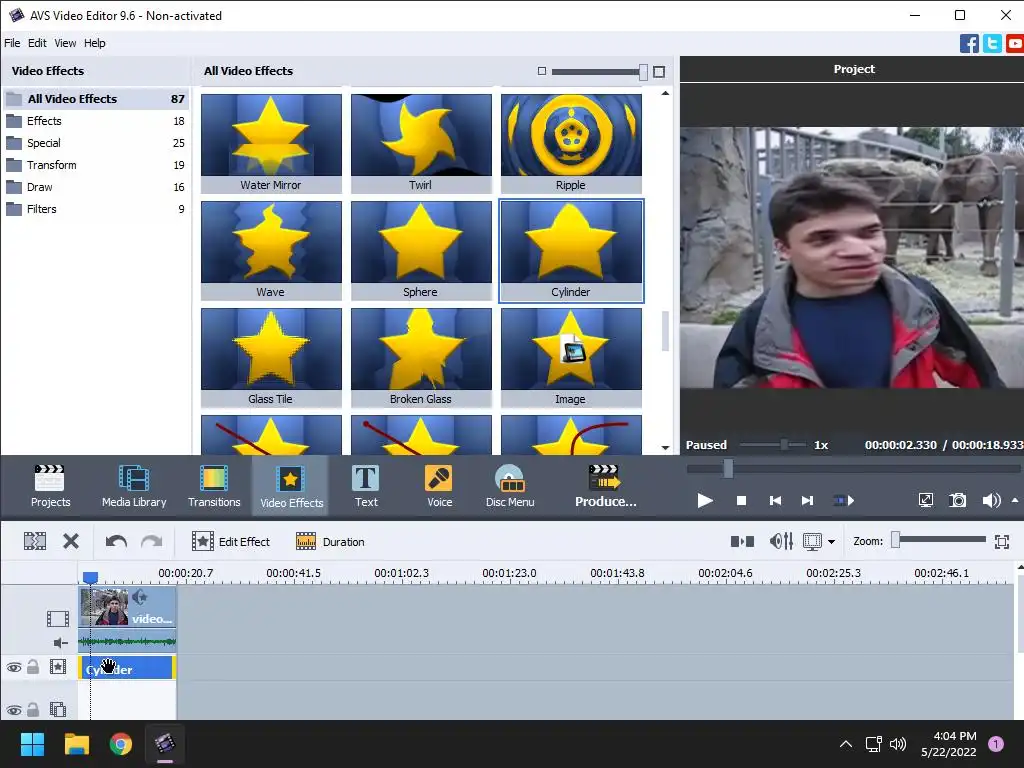The image size is (1024, 768).
Task: Open the Edit menu
Action: [37, 43]
